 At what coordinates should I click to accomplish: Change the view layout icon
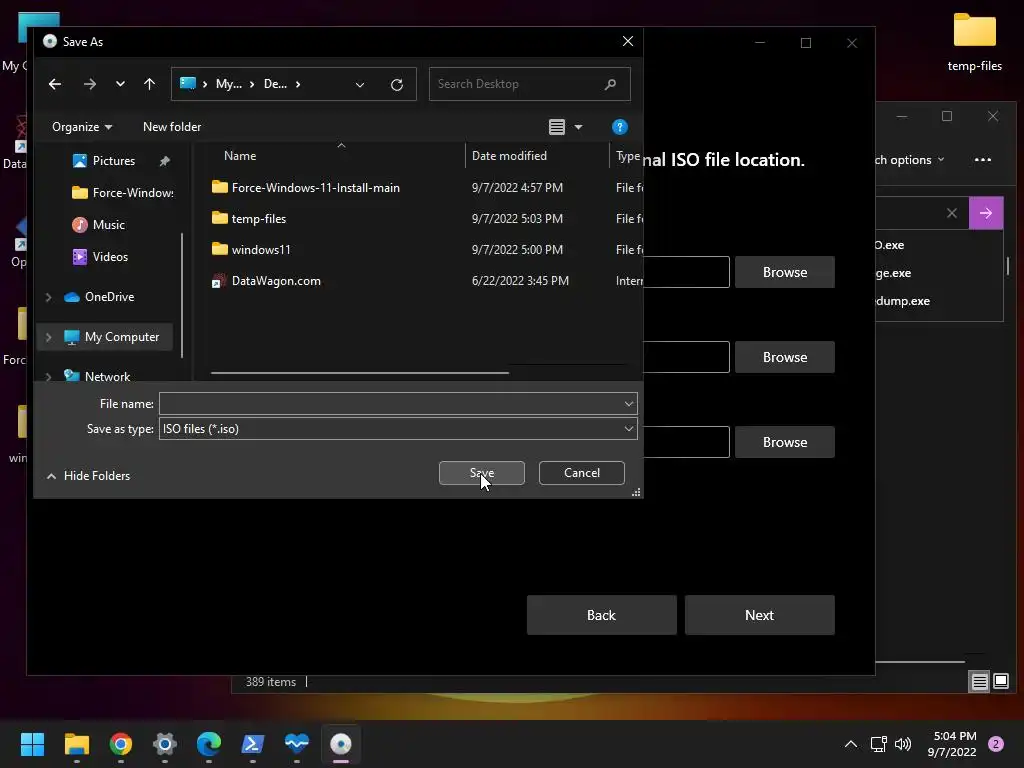tap(556, 127)
